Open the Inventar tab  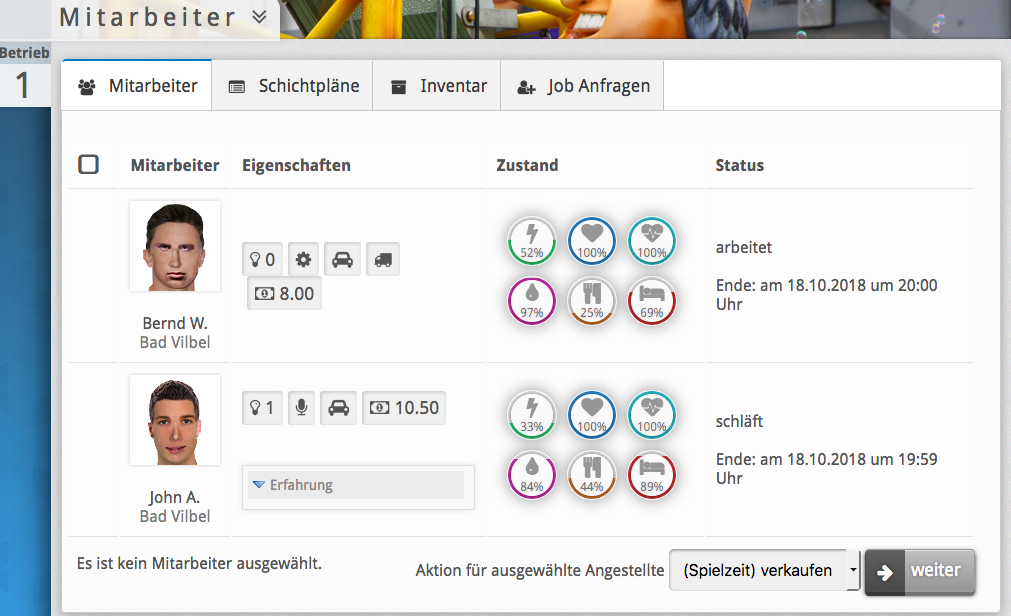pyautogui.click(x=438, y=86)
